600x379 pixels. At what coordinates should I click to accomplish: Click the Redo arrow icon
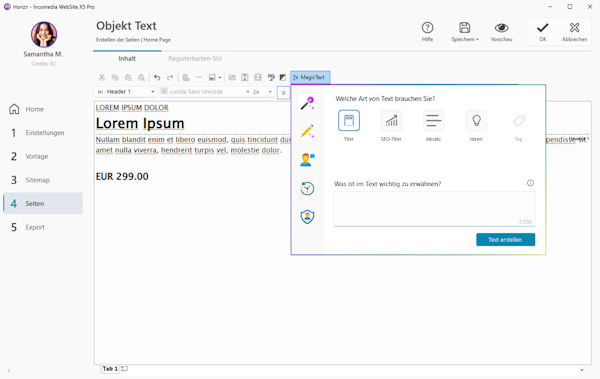coord(170,77)
